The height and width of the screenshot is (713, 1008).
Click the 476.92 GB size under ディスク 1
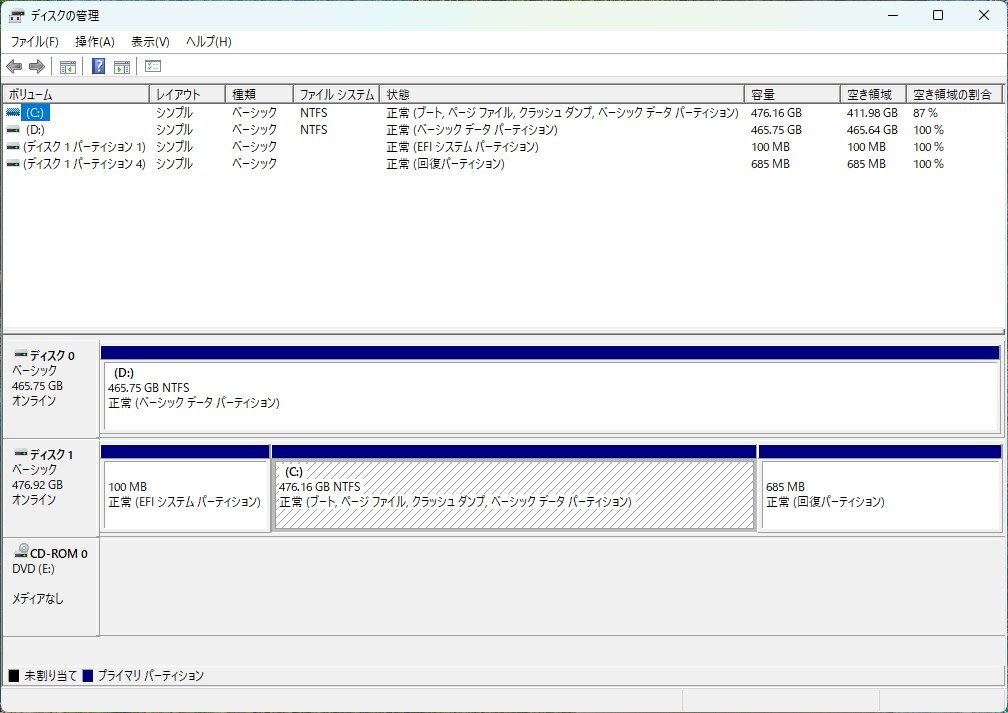(x=37, y=485)
